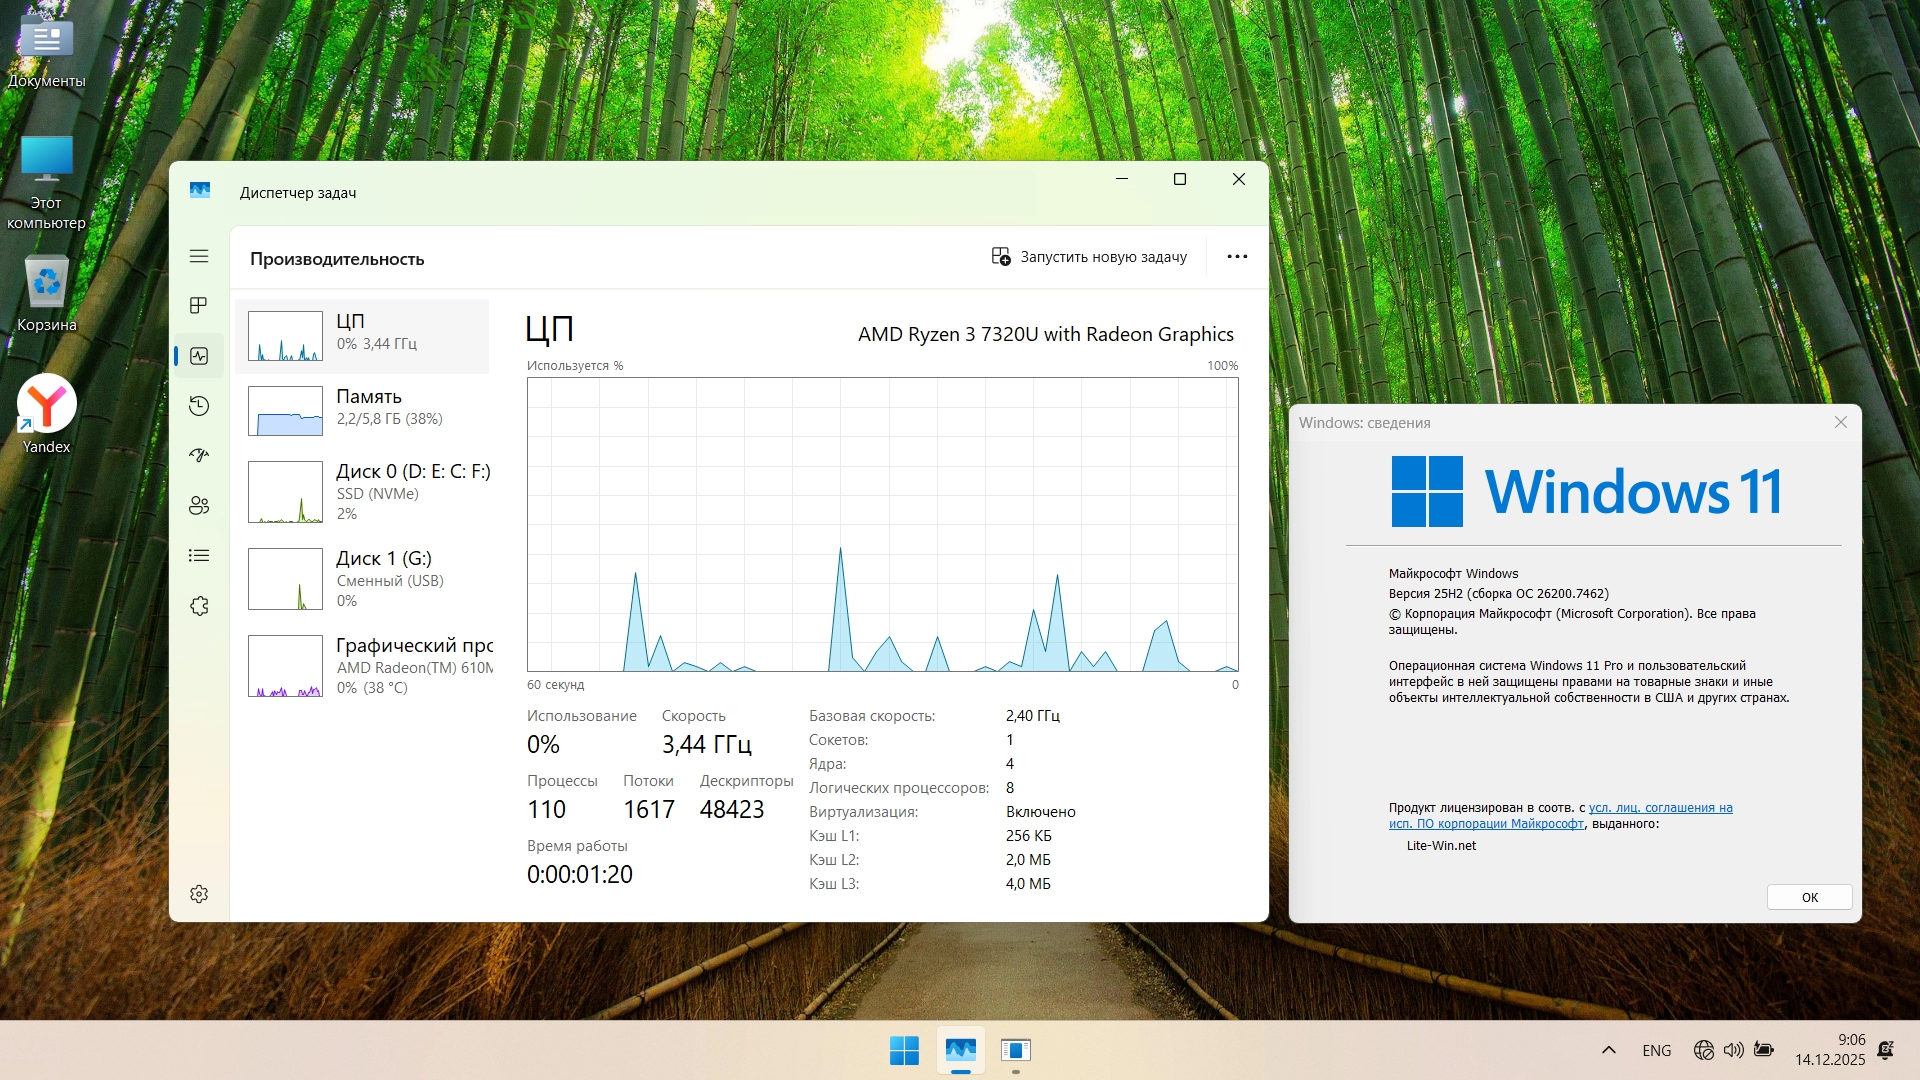Open Task Manager settings gear

coord(199,894)
